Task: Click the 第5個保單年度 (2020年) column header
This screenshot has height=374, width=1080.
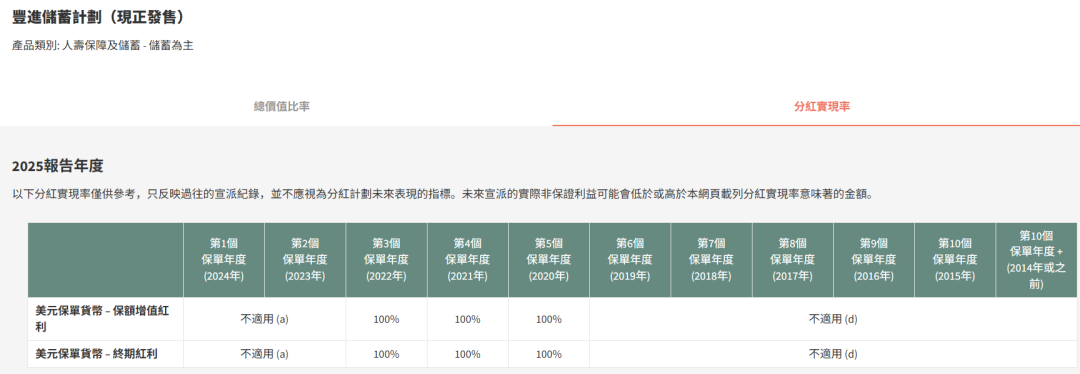Action: click(x=549, y=260)
